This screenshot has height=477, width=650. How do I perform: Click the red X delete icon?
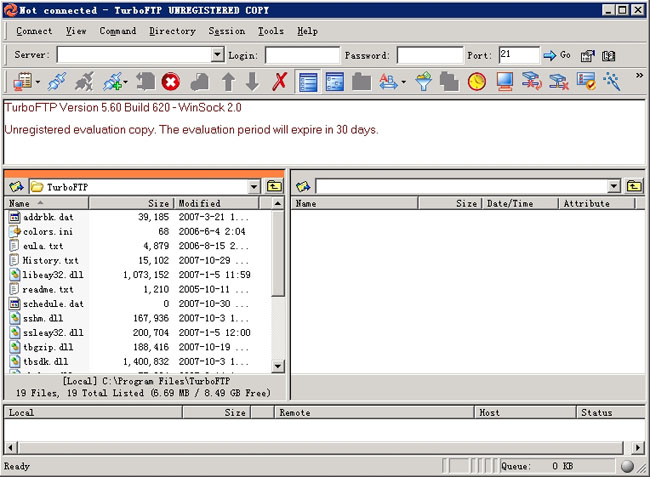(x=280, y=82)
